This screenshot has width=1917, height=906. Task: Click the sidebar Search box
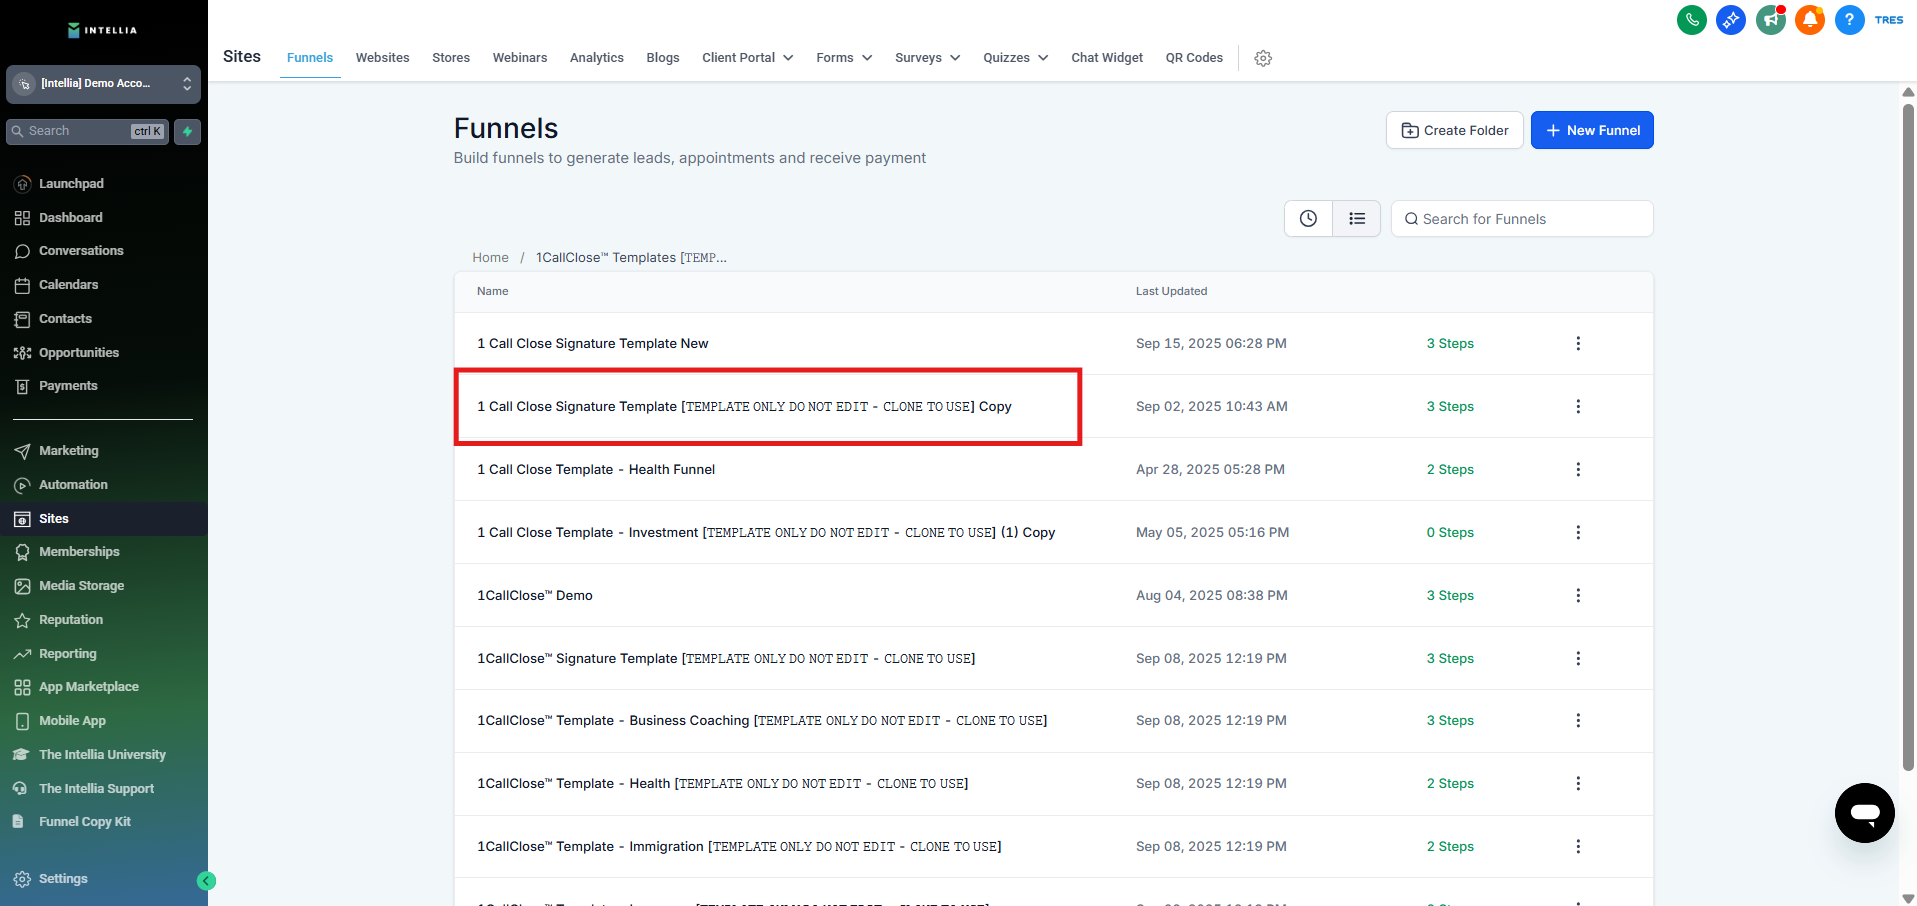88,131
